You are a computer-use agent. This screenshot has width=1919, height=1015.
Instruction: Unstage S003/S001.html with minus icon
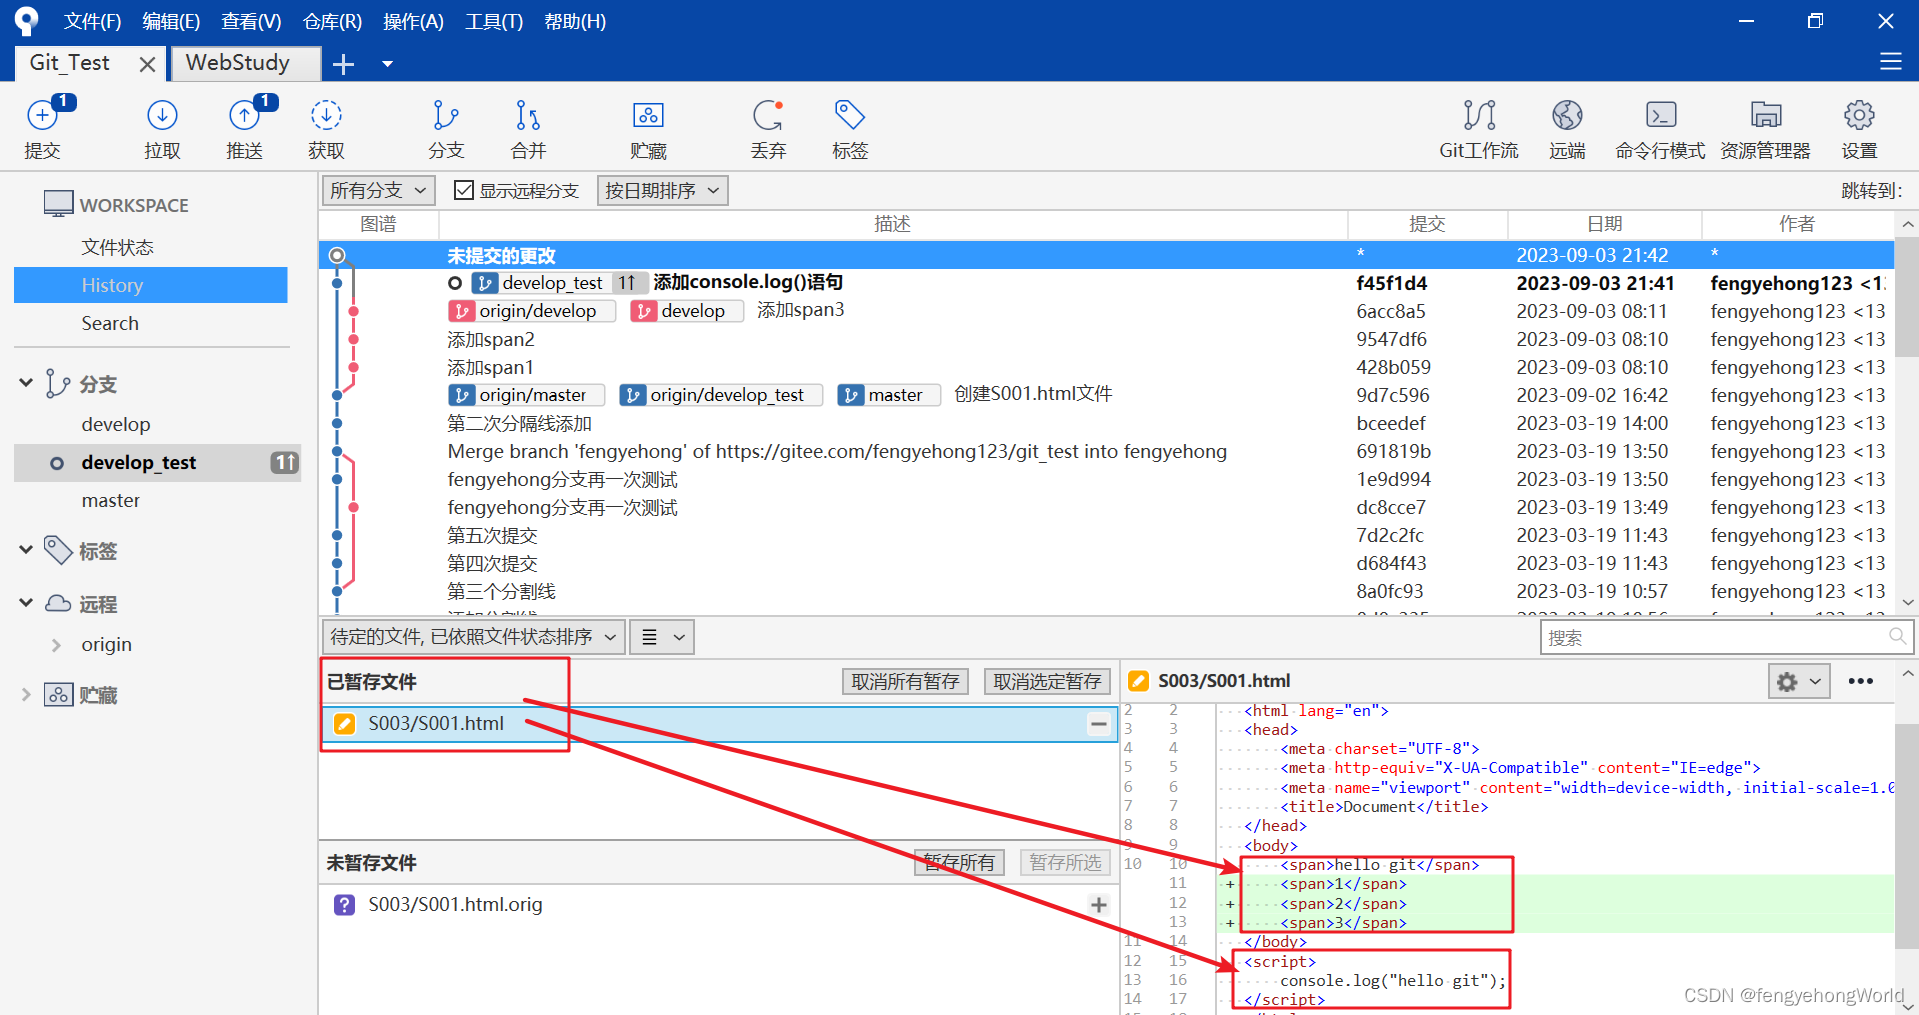click(1098, 724)
